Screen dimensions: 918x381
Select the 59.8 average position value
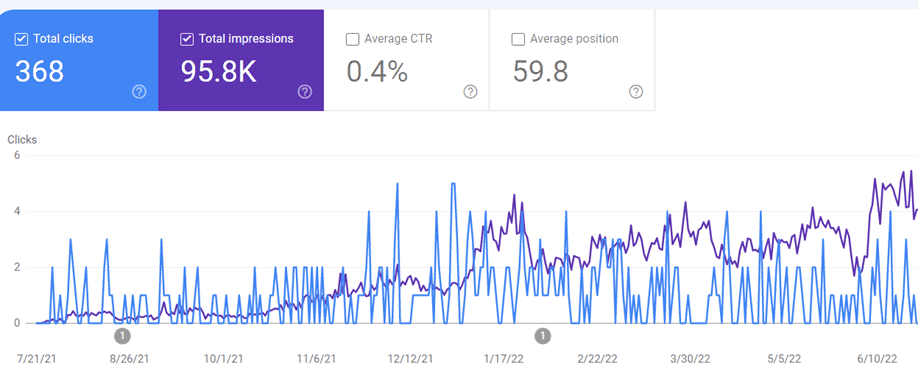tap(540, 71)
